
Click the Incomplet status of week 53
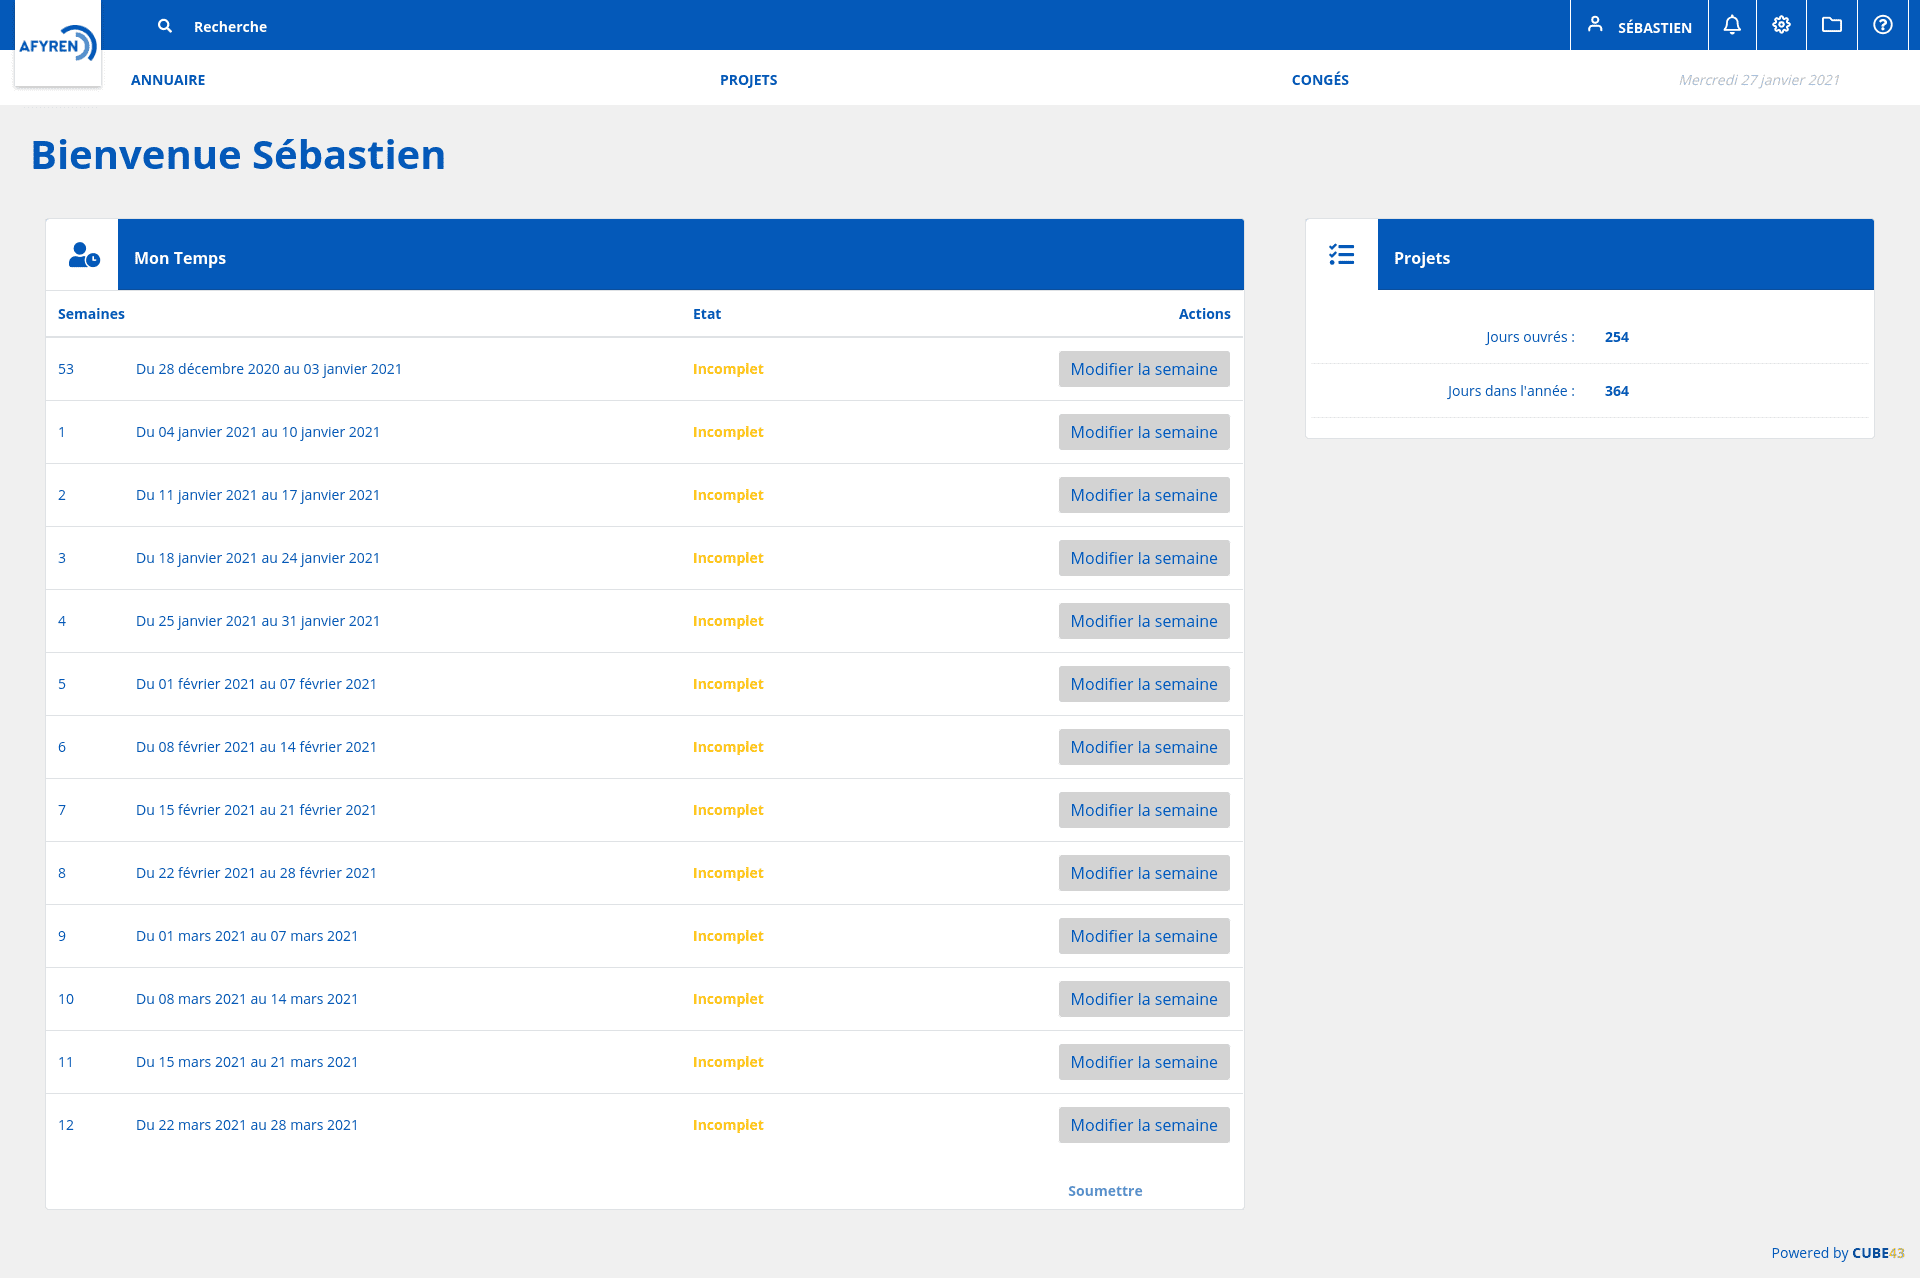pos(728,369)
